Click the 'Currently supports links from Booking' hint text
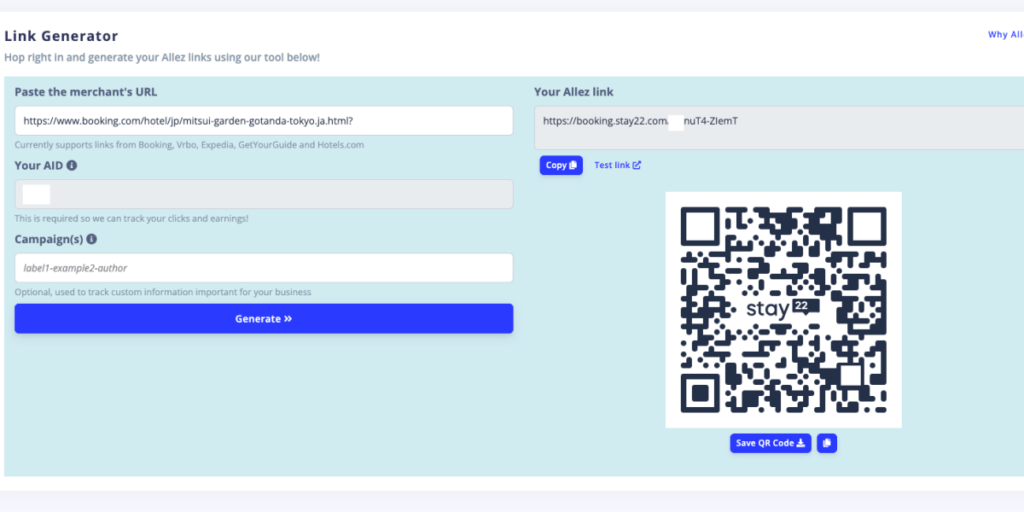The height and width of the screenshot is (512, 1024). pos(189,145)
